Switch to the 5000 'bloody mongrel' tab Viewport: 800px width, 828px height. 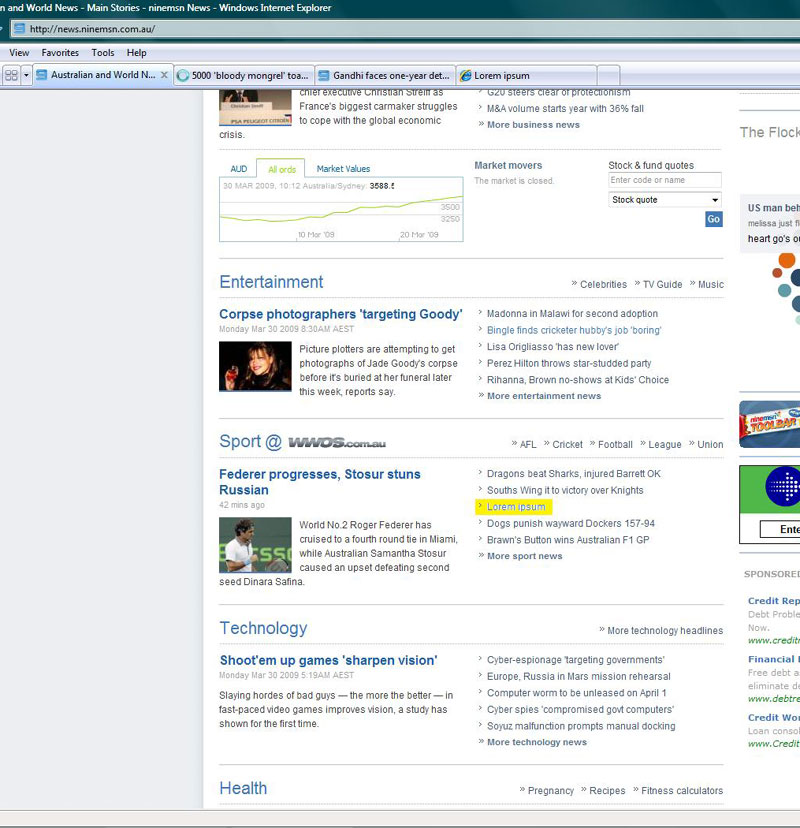[244, 76]
